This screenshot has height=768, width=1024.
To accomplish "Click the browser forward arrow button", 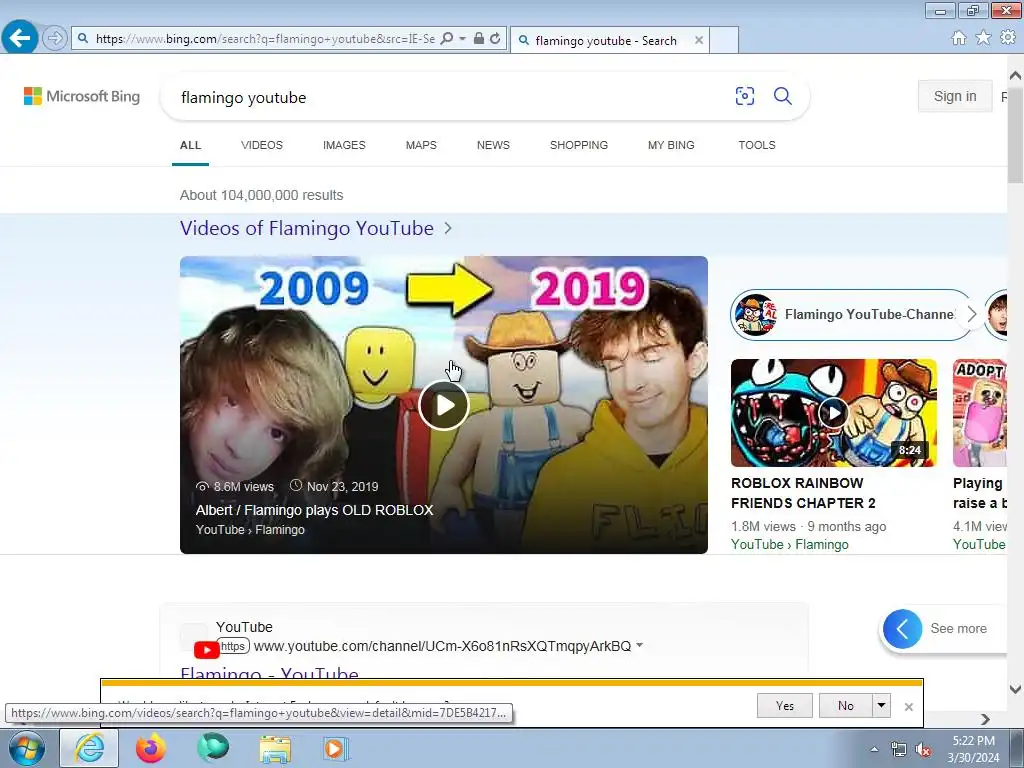I will coord(55,39).
